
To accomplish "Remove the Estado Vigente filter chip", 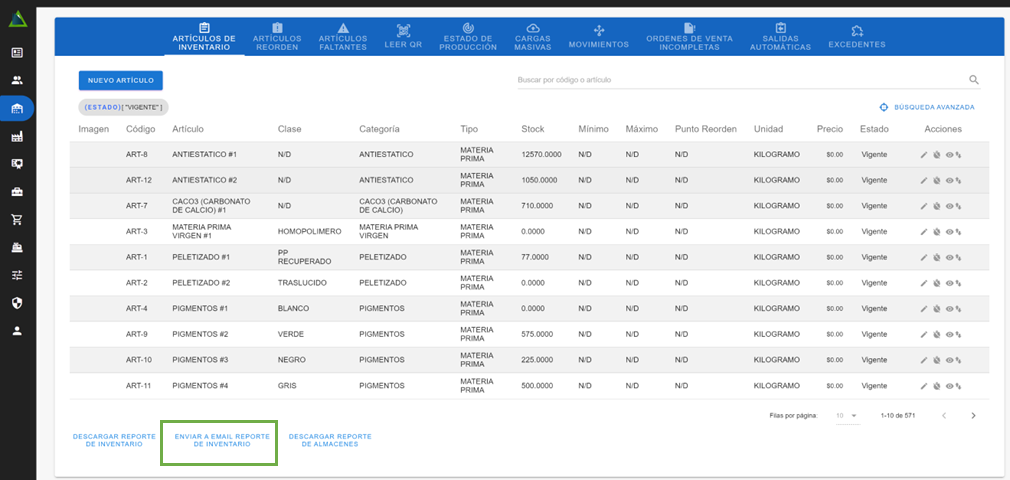I will click(x=124, y=107).
